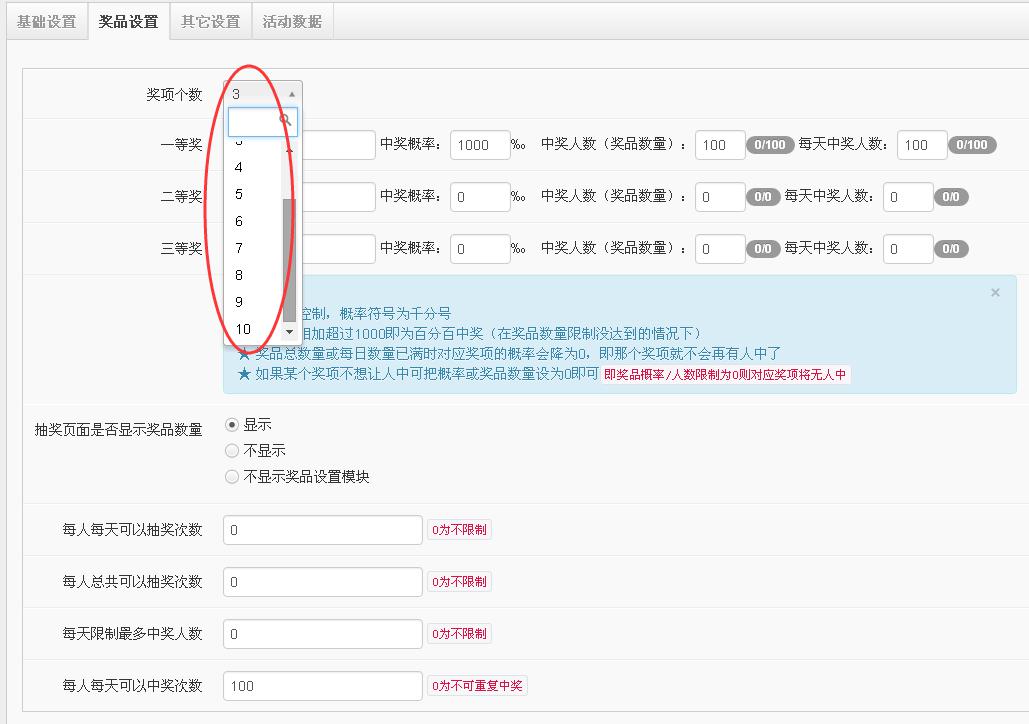Switch to the 其它设置 tab
Viewport: 1029px width, 724px height.
[210, 20]
